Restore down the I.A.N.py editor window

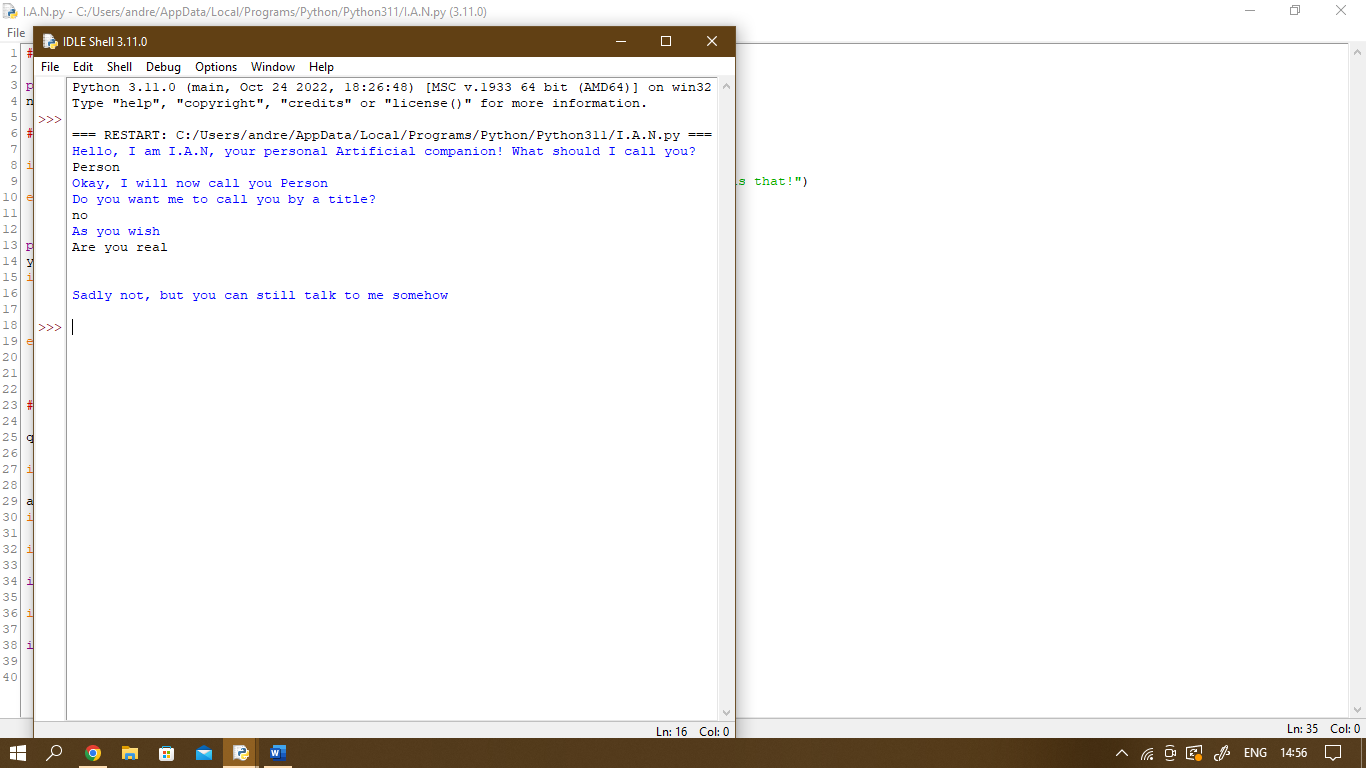click(1295, 10)
